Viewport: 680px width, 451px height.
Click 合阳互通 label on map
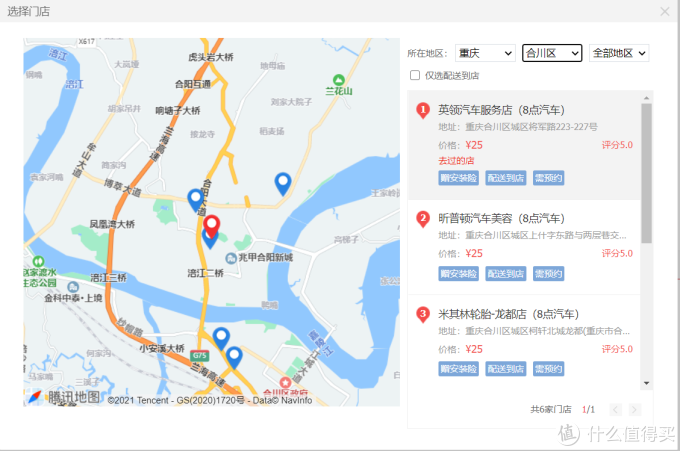click(x=193, y=84)
